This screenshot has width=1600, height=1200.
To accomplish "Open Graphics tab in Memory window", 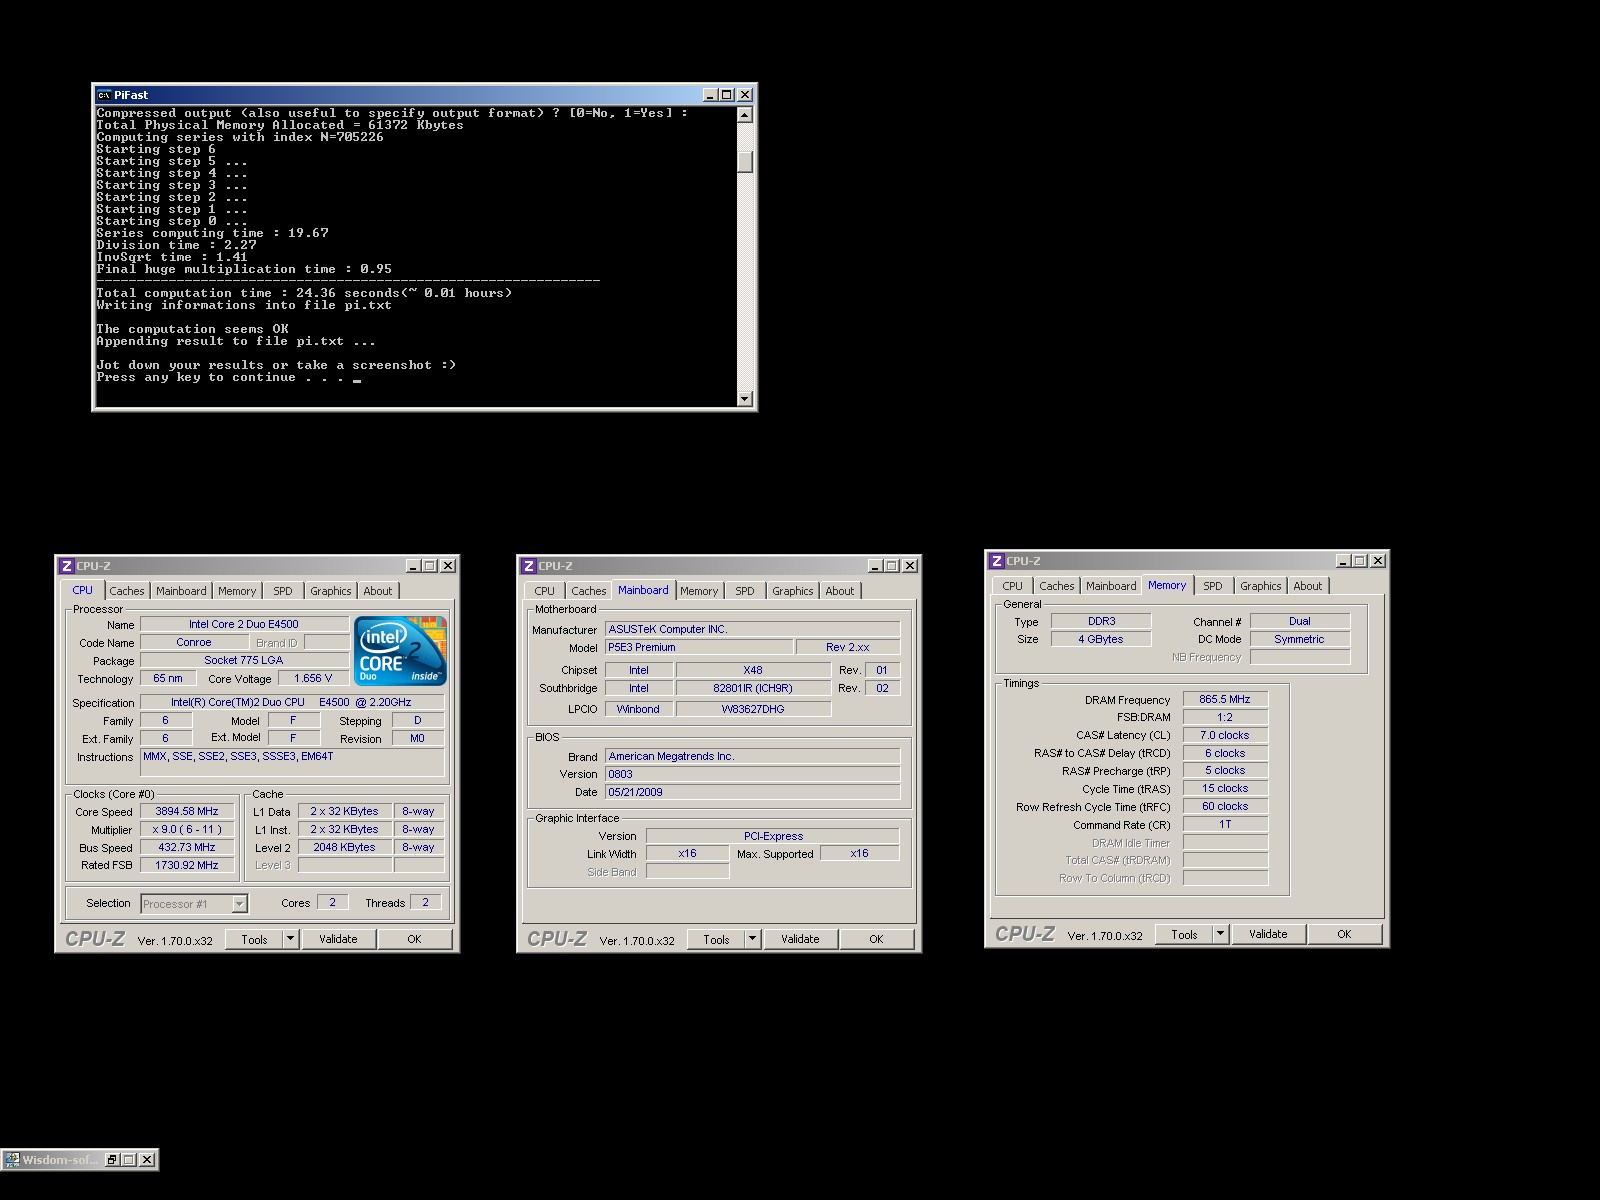I will [1261, 586].
